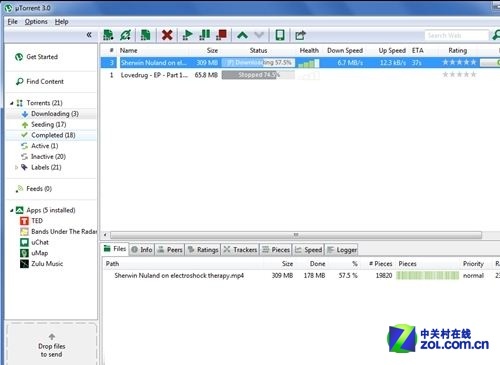
Task: Click the search magnifier icon in toolbar
Action: pos(496,35)
